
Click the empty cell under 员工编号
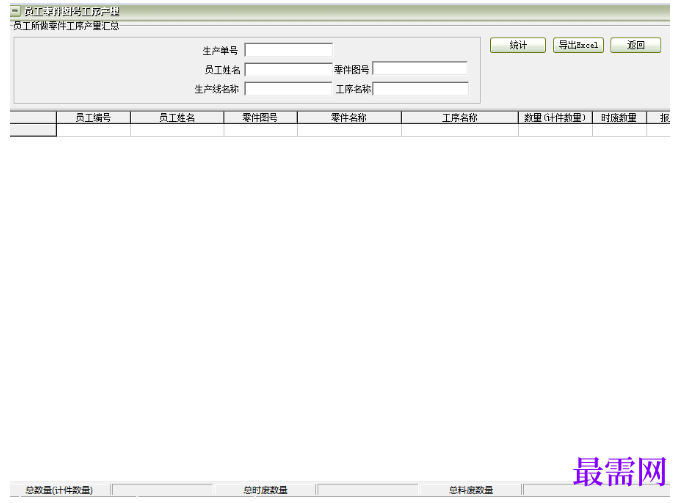[93, 130]
